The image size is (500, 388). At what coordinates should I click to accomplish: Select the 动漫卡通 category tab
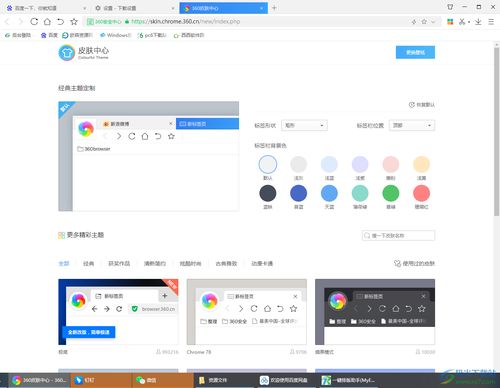click(x=262, y=264)
